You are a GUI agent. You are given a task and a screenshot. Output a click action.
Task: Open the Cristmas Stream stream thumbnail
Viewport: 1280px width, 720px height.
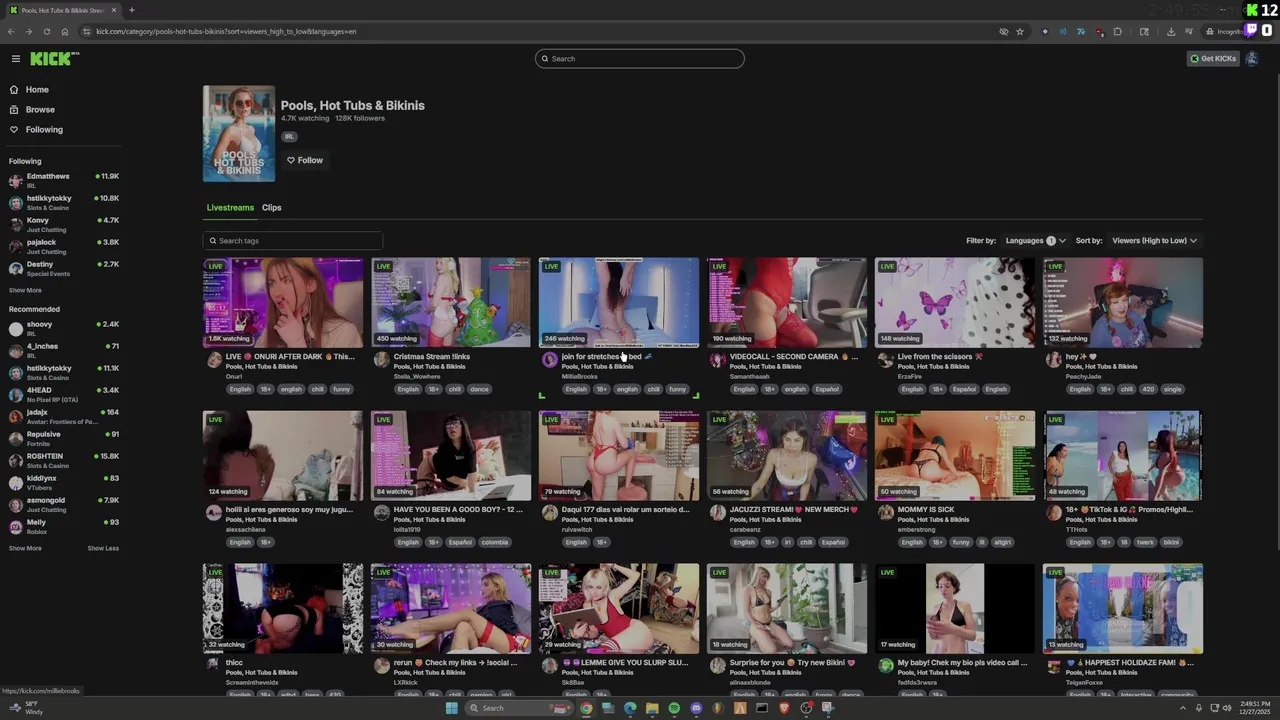(x=451, y=303)
